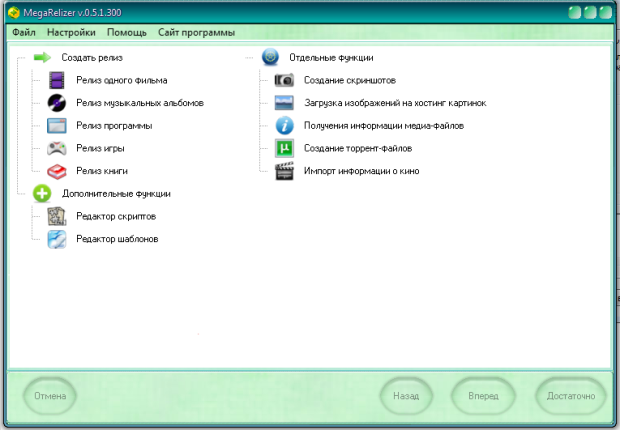Open the Сайт программы menu item
Screen dimensions: 620x430
tap(196, 32)
